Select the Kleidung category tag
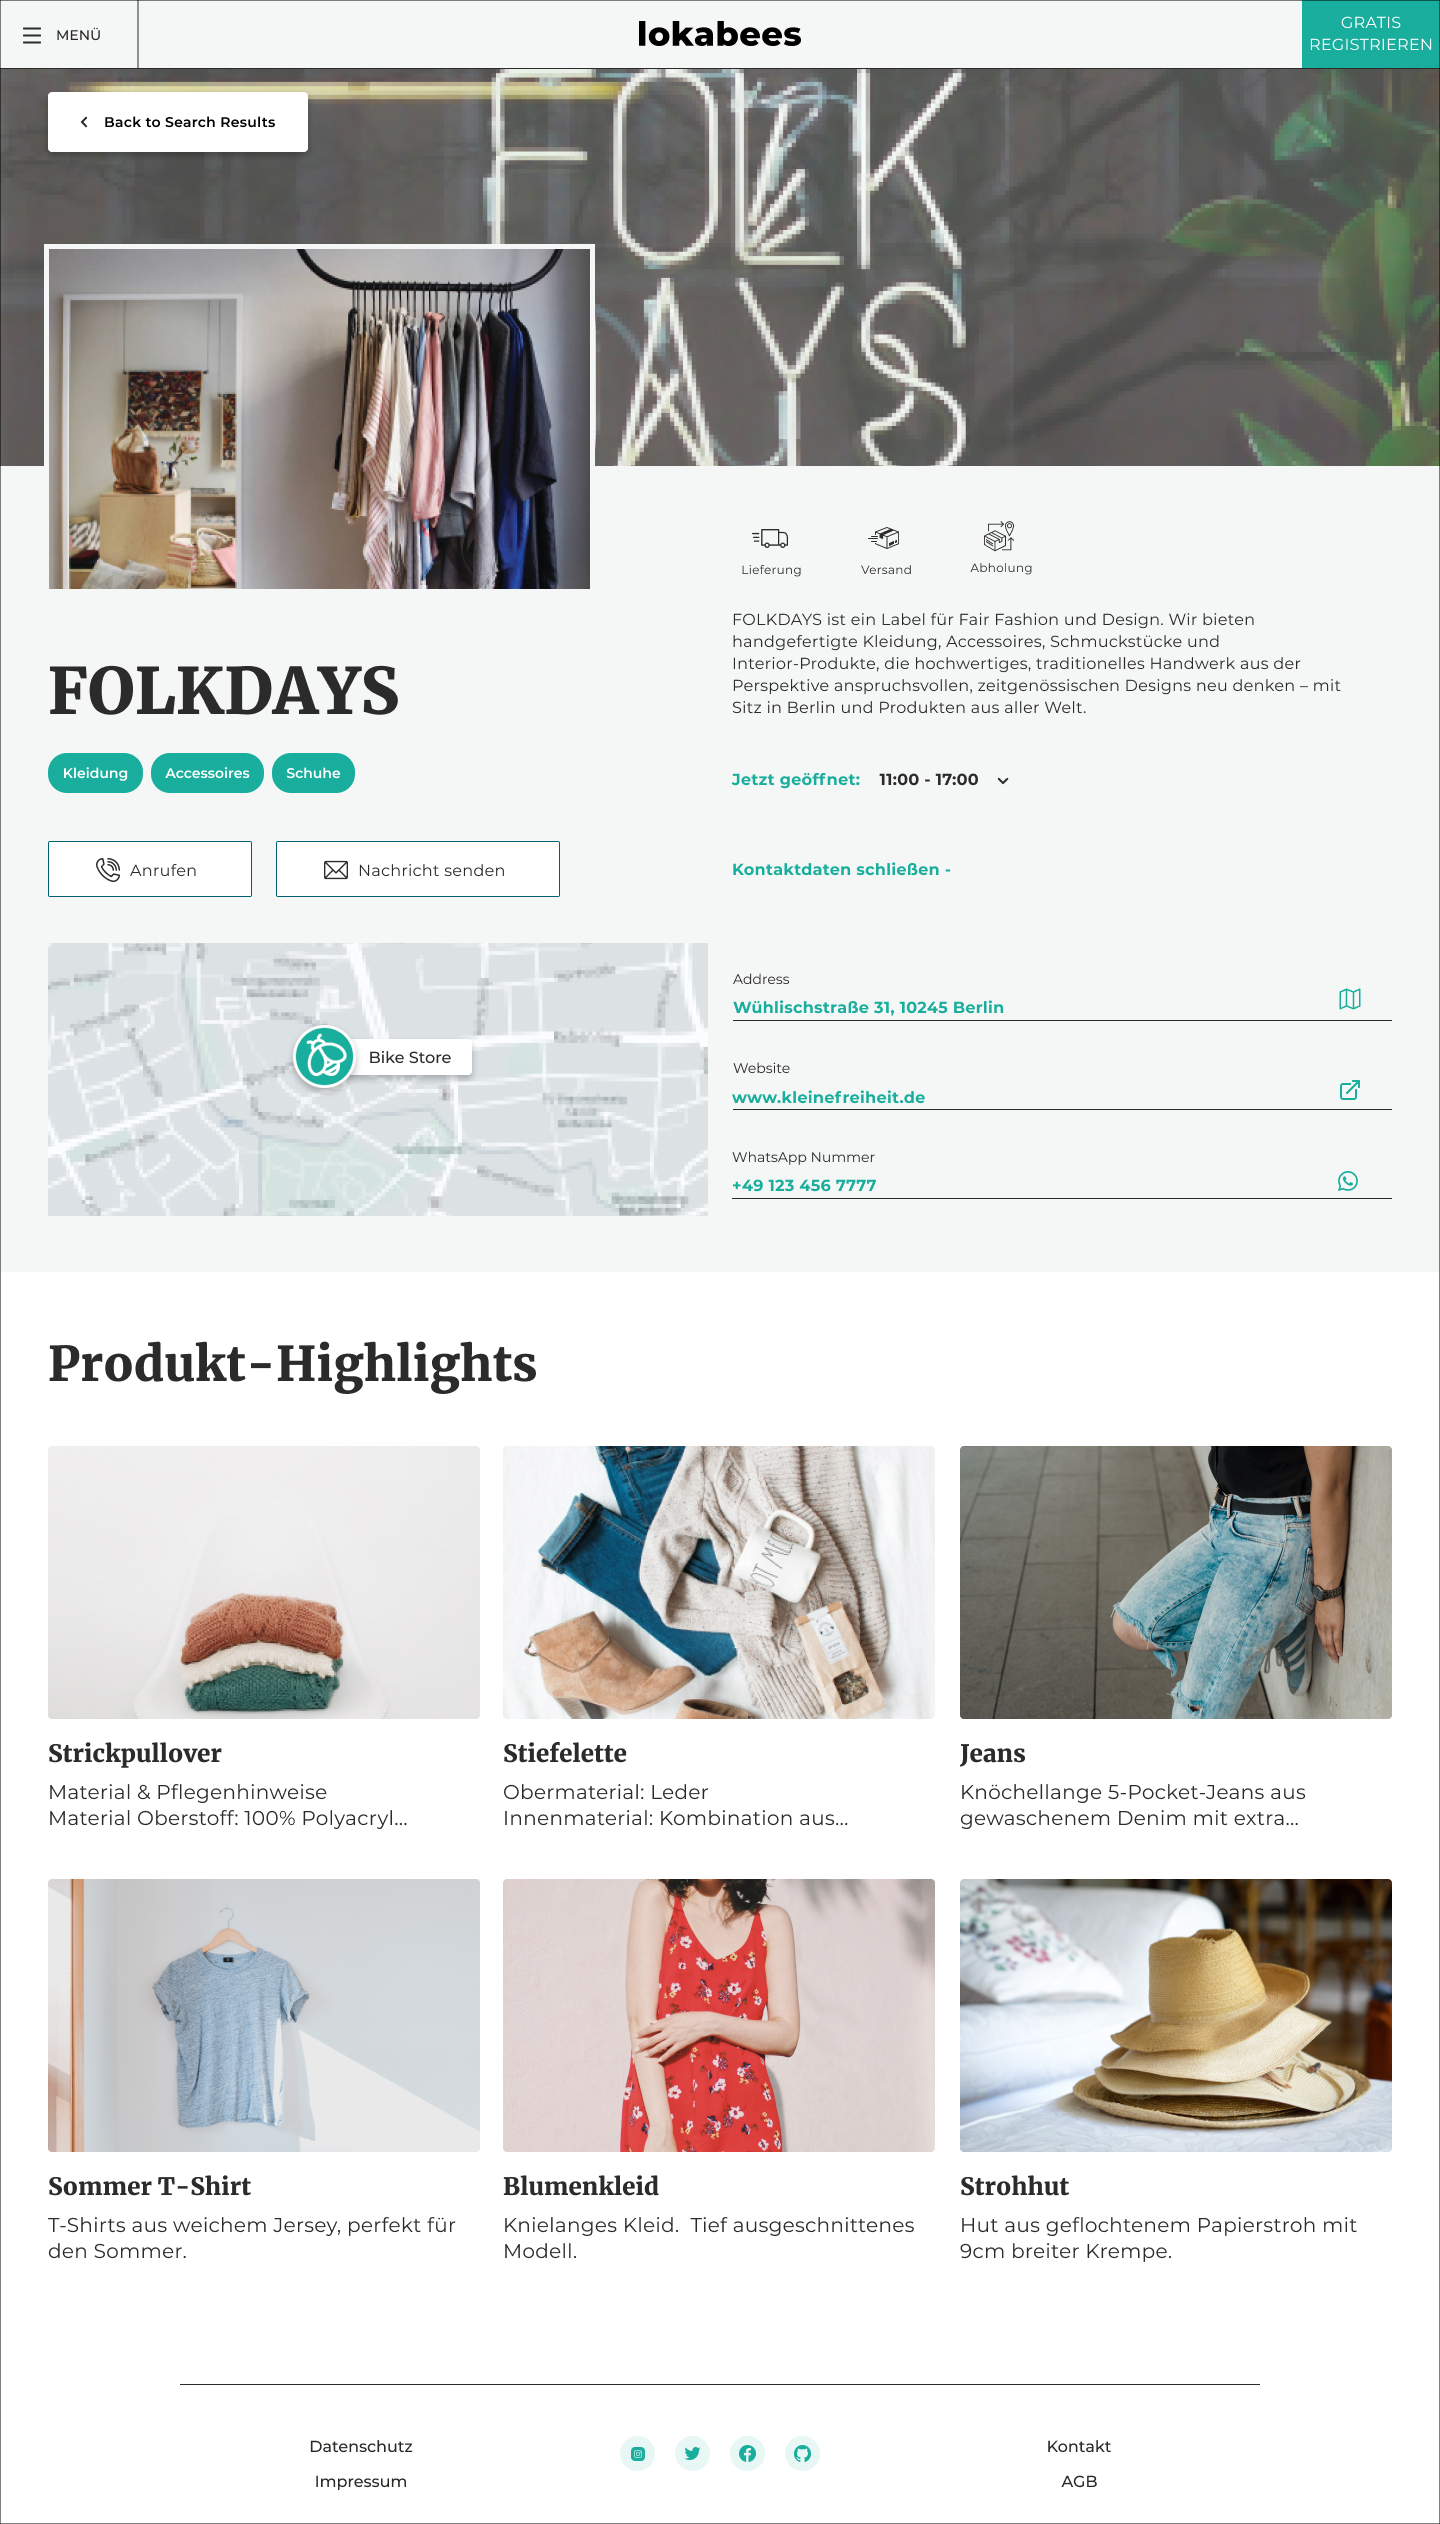Viewport: 1440px width, 2524px height. click(x=95, y=773)
